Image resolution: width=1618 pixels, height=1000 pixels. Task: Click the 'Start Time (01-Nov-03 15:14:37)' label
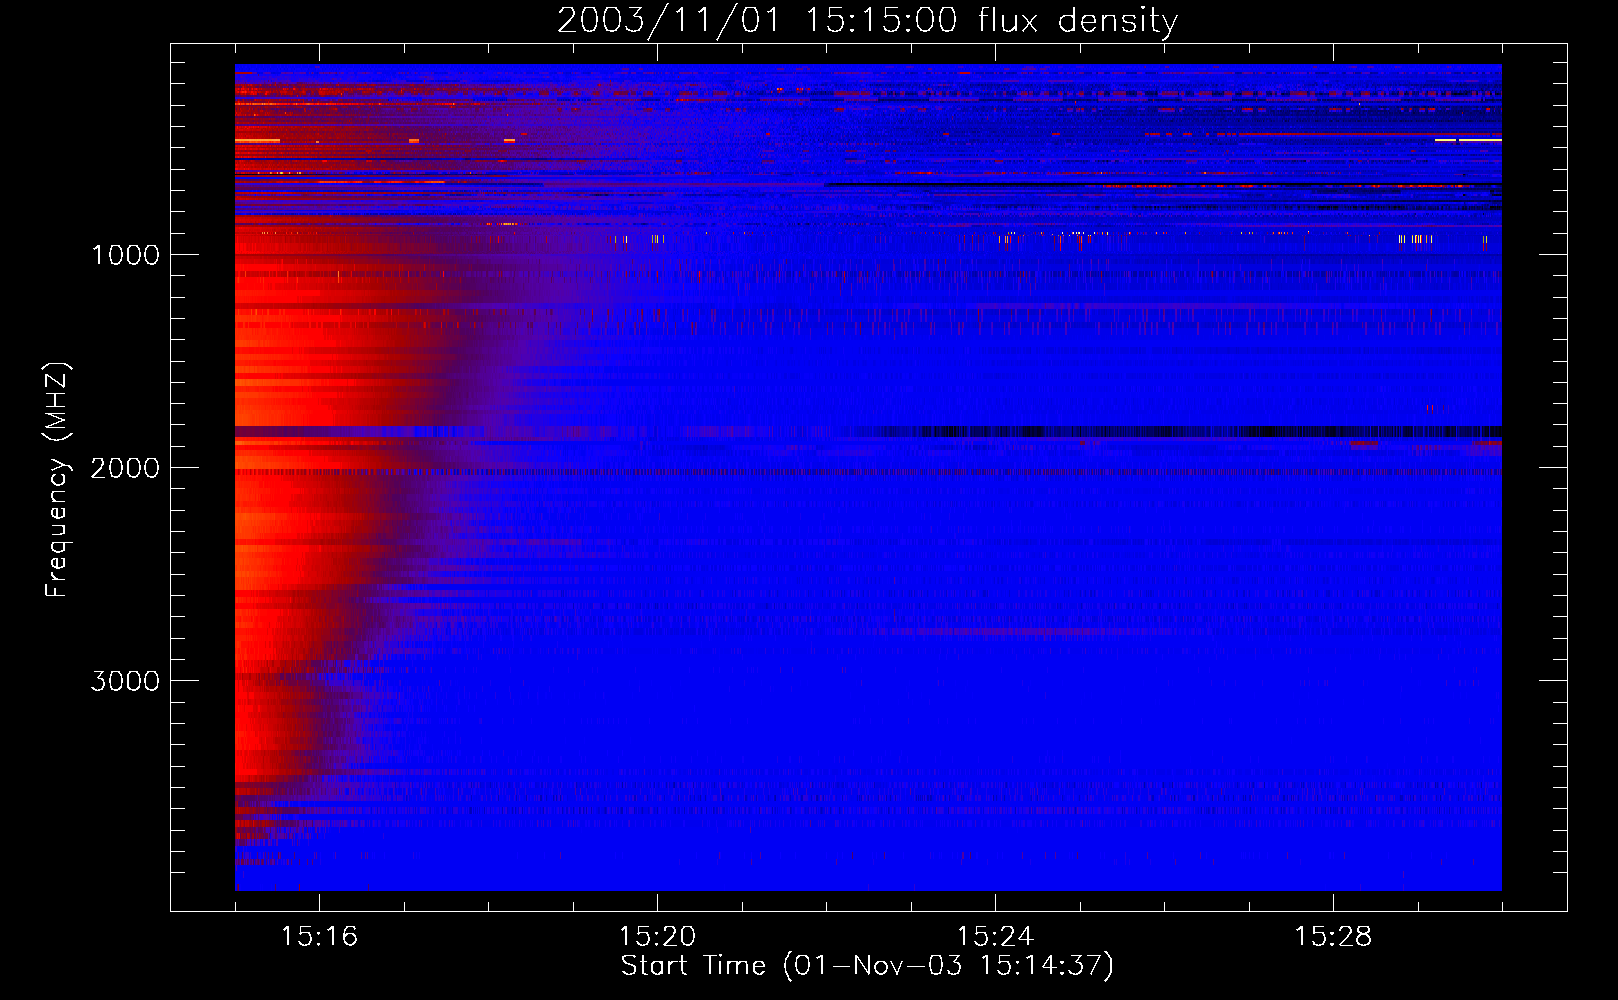point(867,966)
